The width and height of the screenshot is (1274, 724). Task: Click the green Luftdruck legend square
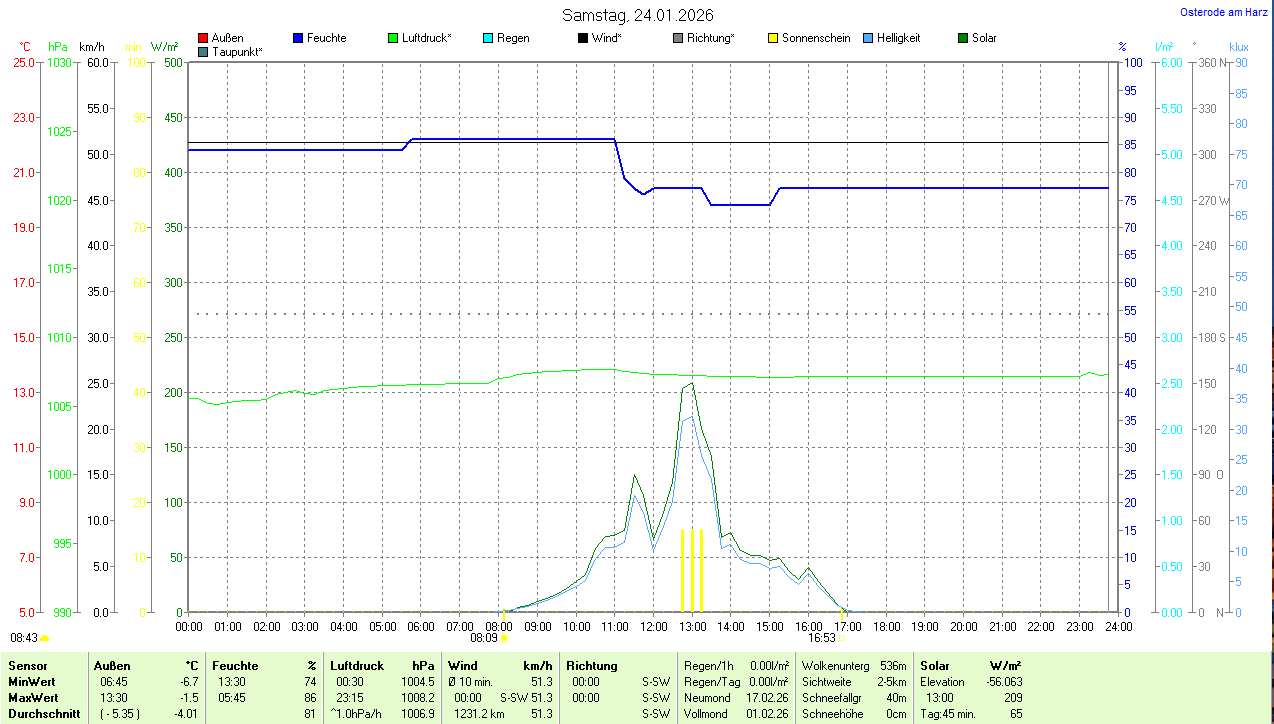(x=393, y=38)
